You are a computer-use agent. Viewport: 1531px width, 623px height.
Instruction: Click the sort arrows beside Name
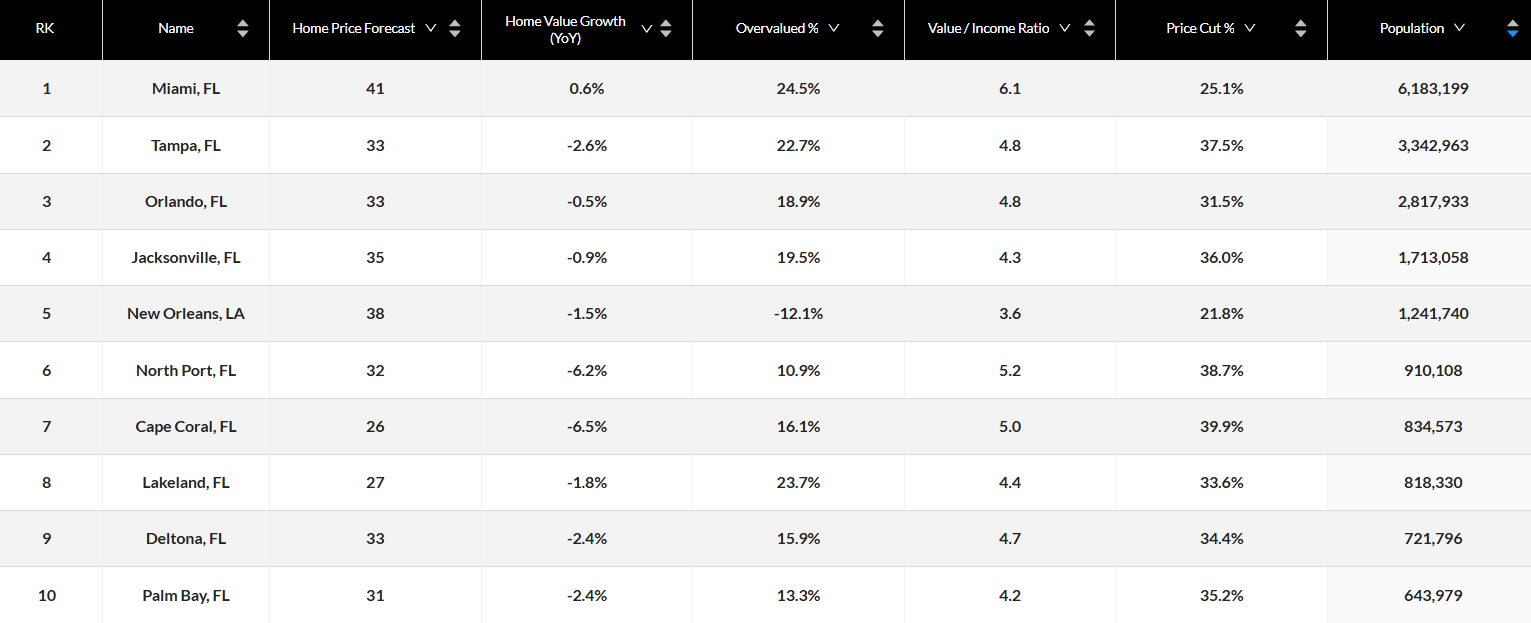243,28
